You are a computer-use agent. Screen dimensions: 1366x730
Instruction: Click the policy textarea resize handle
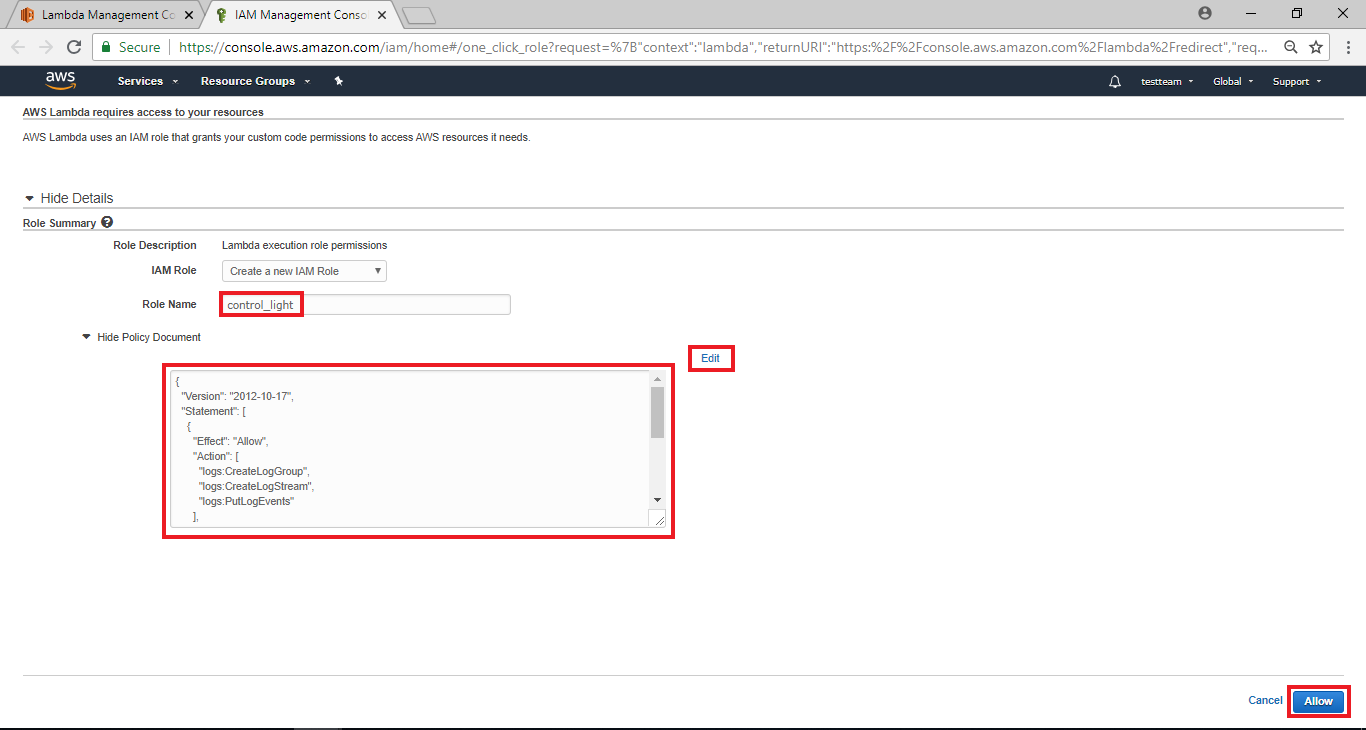(x=657, y=518)
